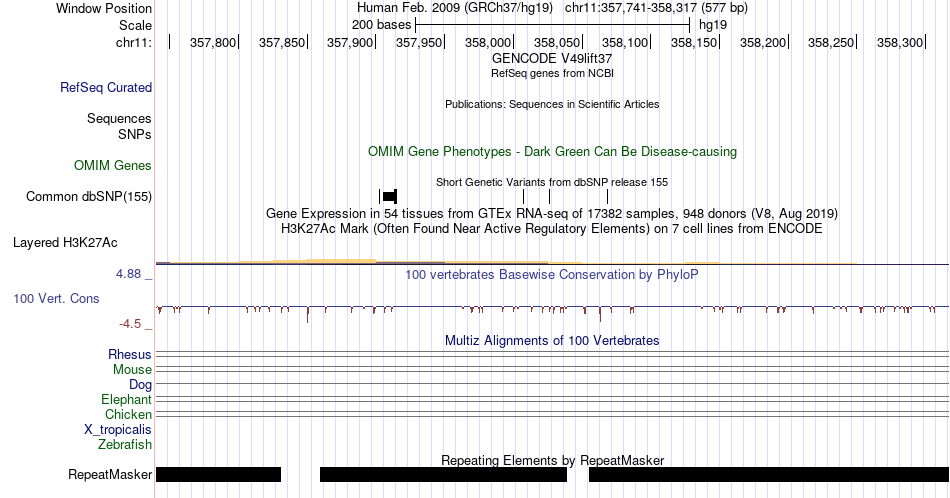
Task: Click the H3K27Ac Mark ENCODE track title
Action: [x=552, y=228]
